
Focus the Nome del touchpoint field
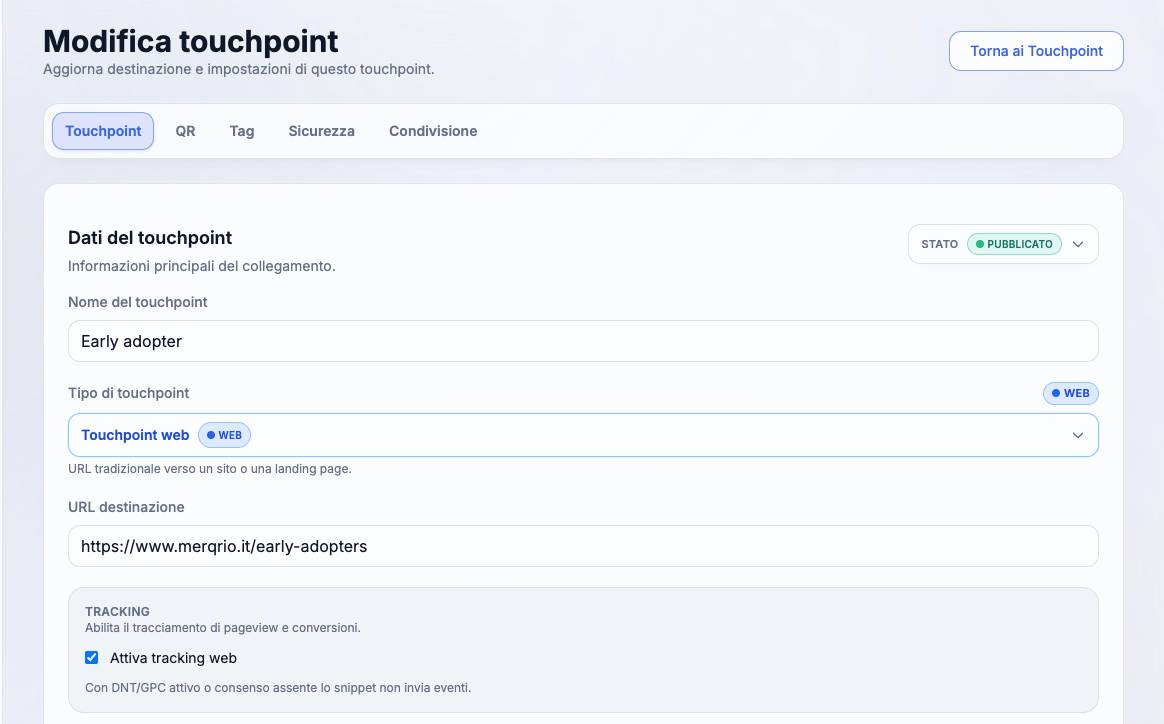(583, 341)
